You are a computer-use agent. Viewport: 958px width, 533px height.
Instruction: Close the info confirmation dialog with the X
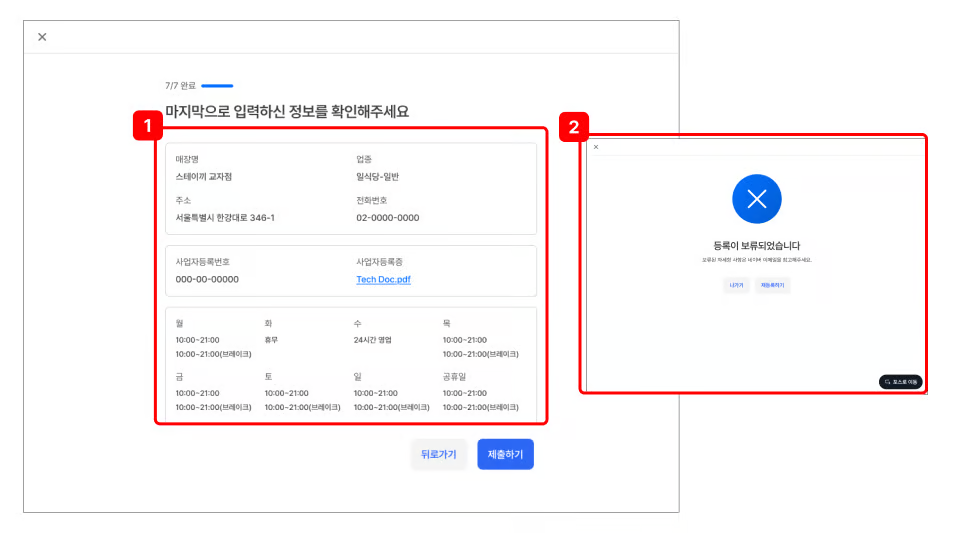42,37
